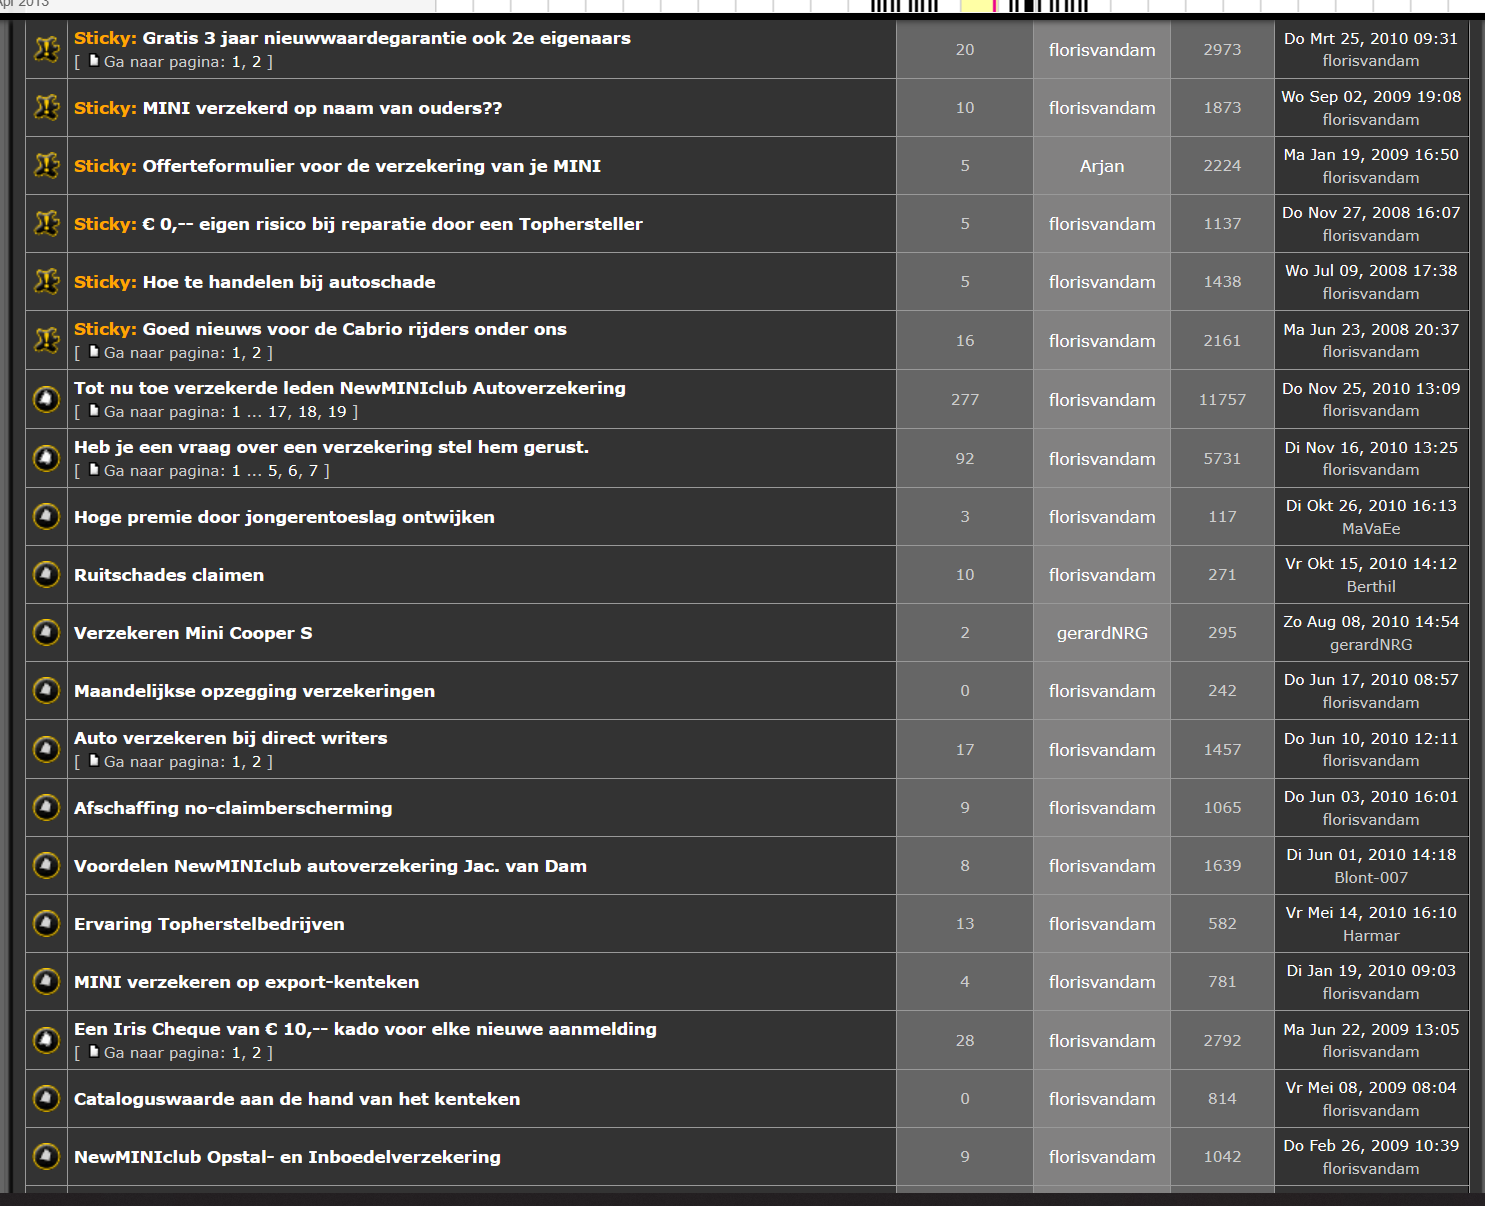Click the sticky icon beside 'Hoe te handelen bij autoschade'
The height and width of the screenshot is (1206, 1485).
tap(46, 281)
